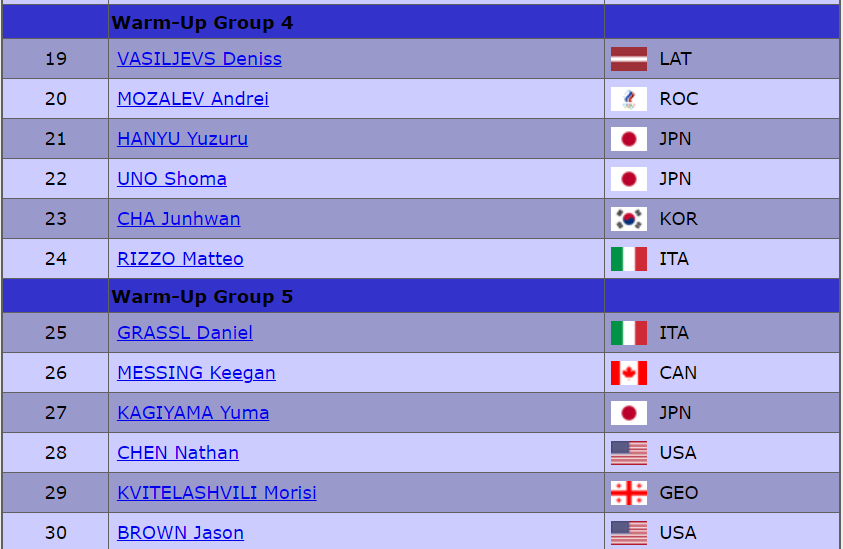Screen dimensions: 843x549
Task: Click the Latvia flag icon beside LAT
Action: tap(628, 59)
